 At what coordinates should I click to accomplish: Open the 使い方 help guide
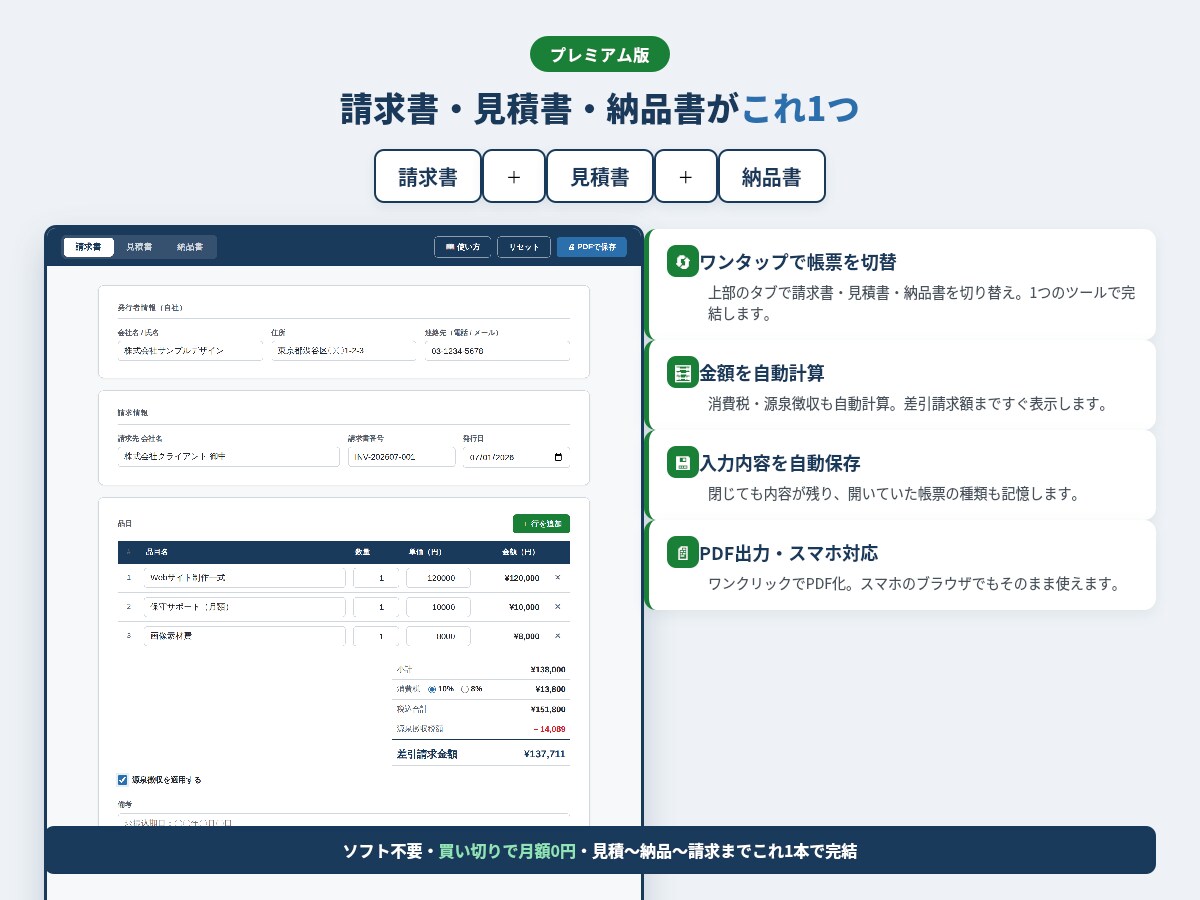click(x=462, y=247)
